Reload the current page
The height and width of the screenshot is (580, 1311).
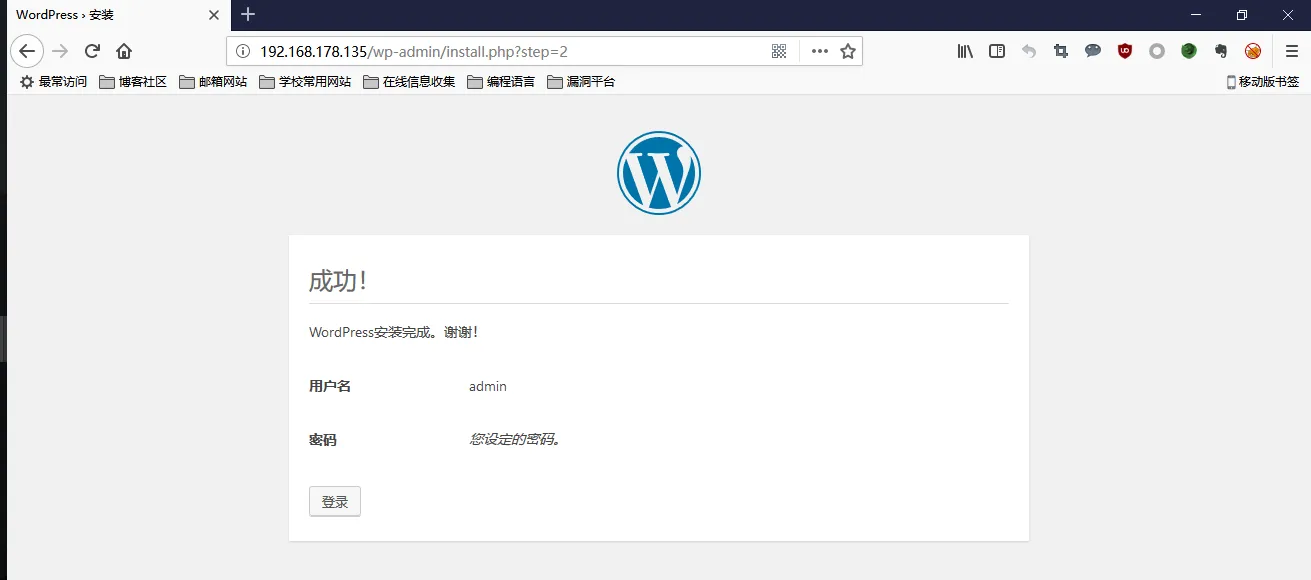point(92,51)
